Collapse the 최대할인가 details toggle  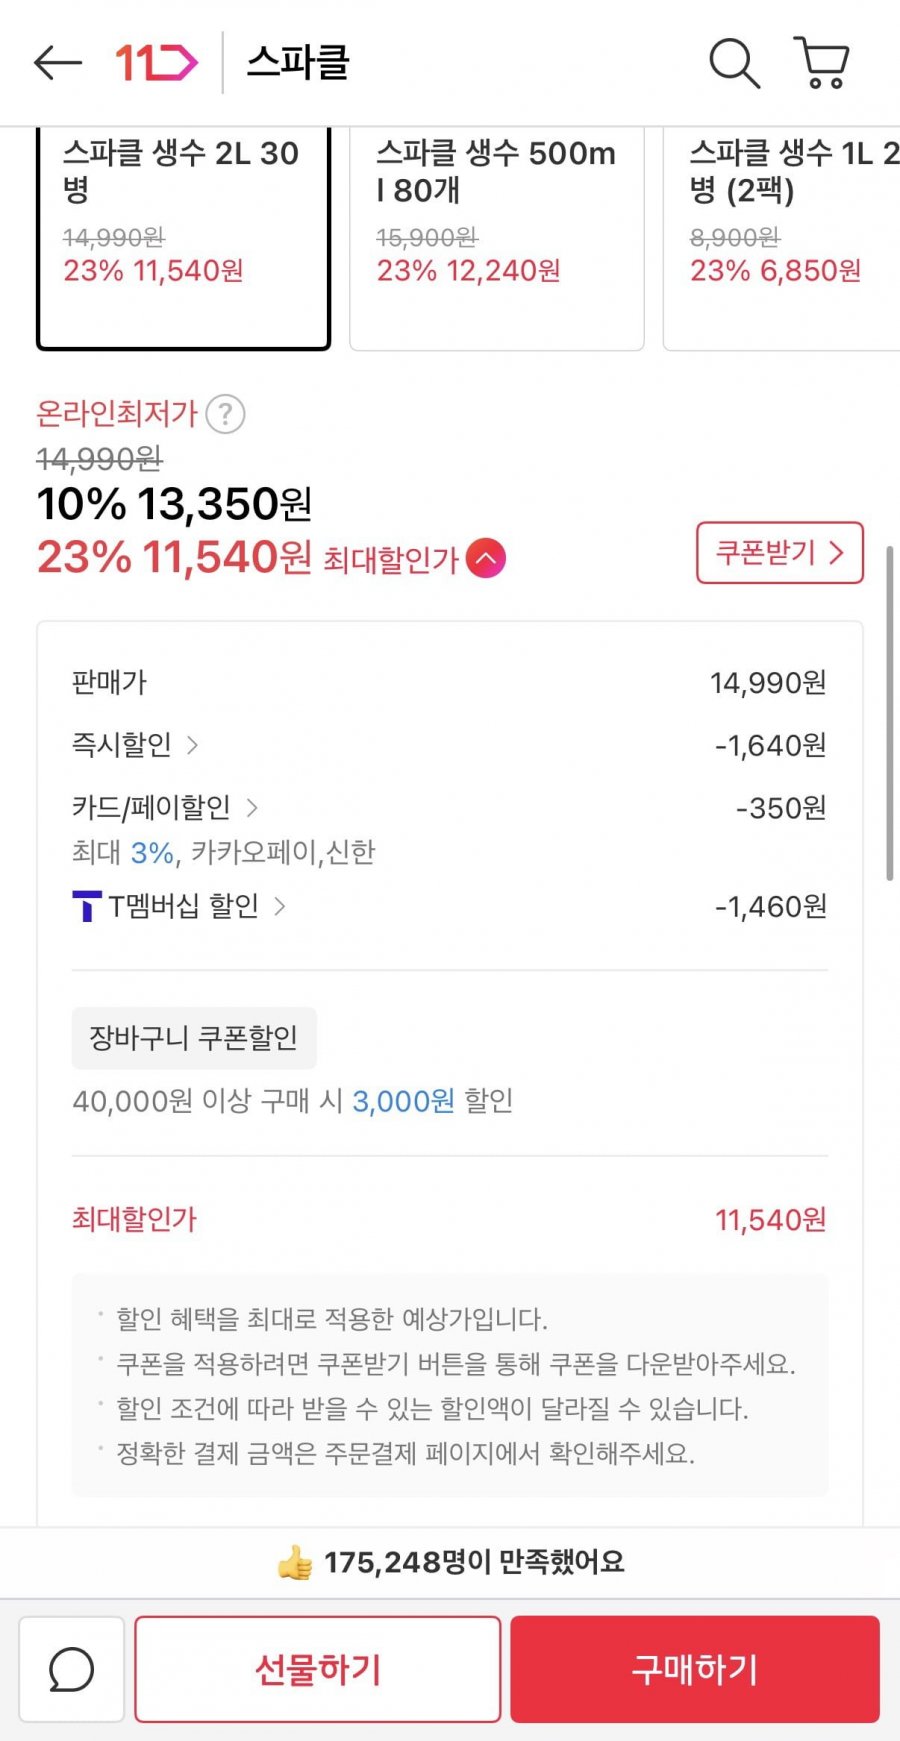(x=486, y=558)
